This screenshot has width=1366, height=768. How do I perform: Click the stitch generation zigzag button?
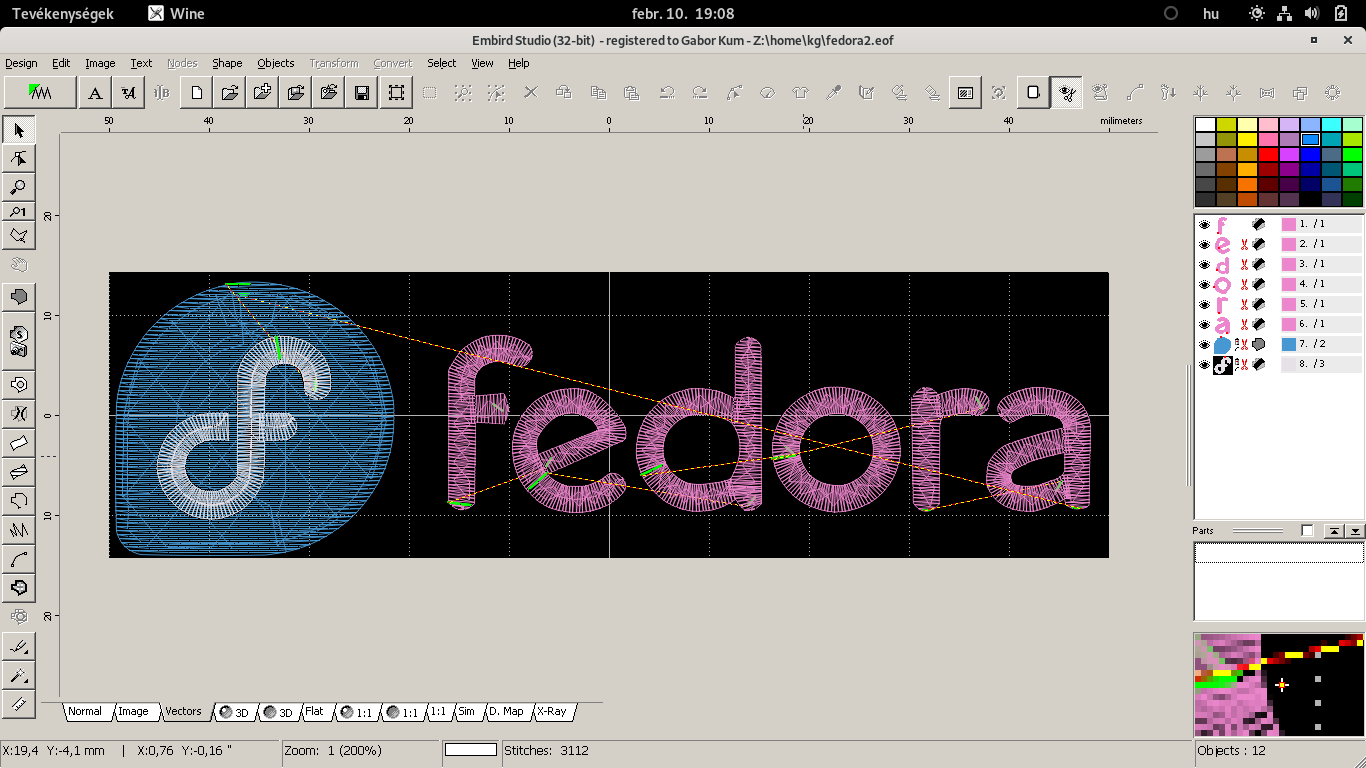point(40,93)
